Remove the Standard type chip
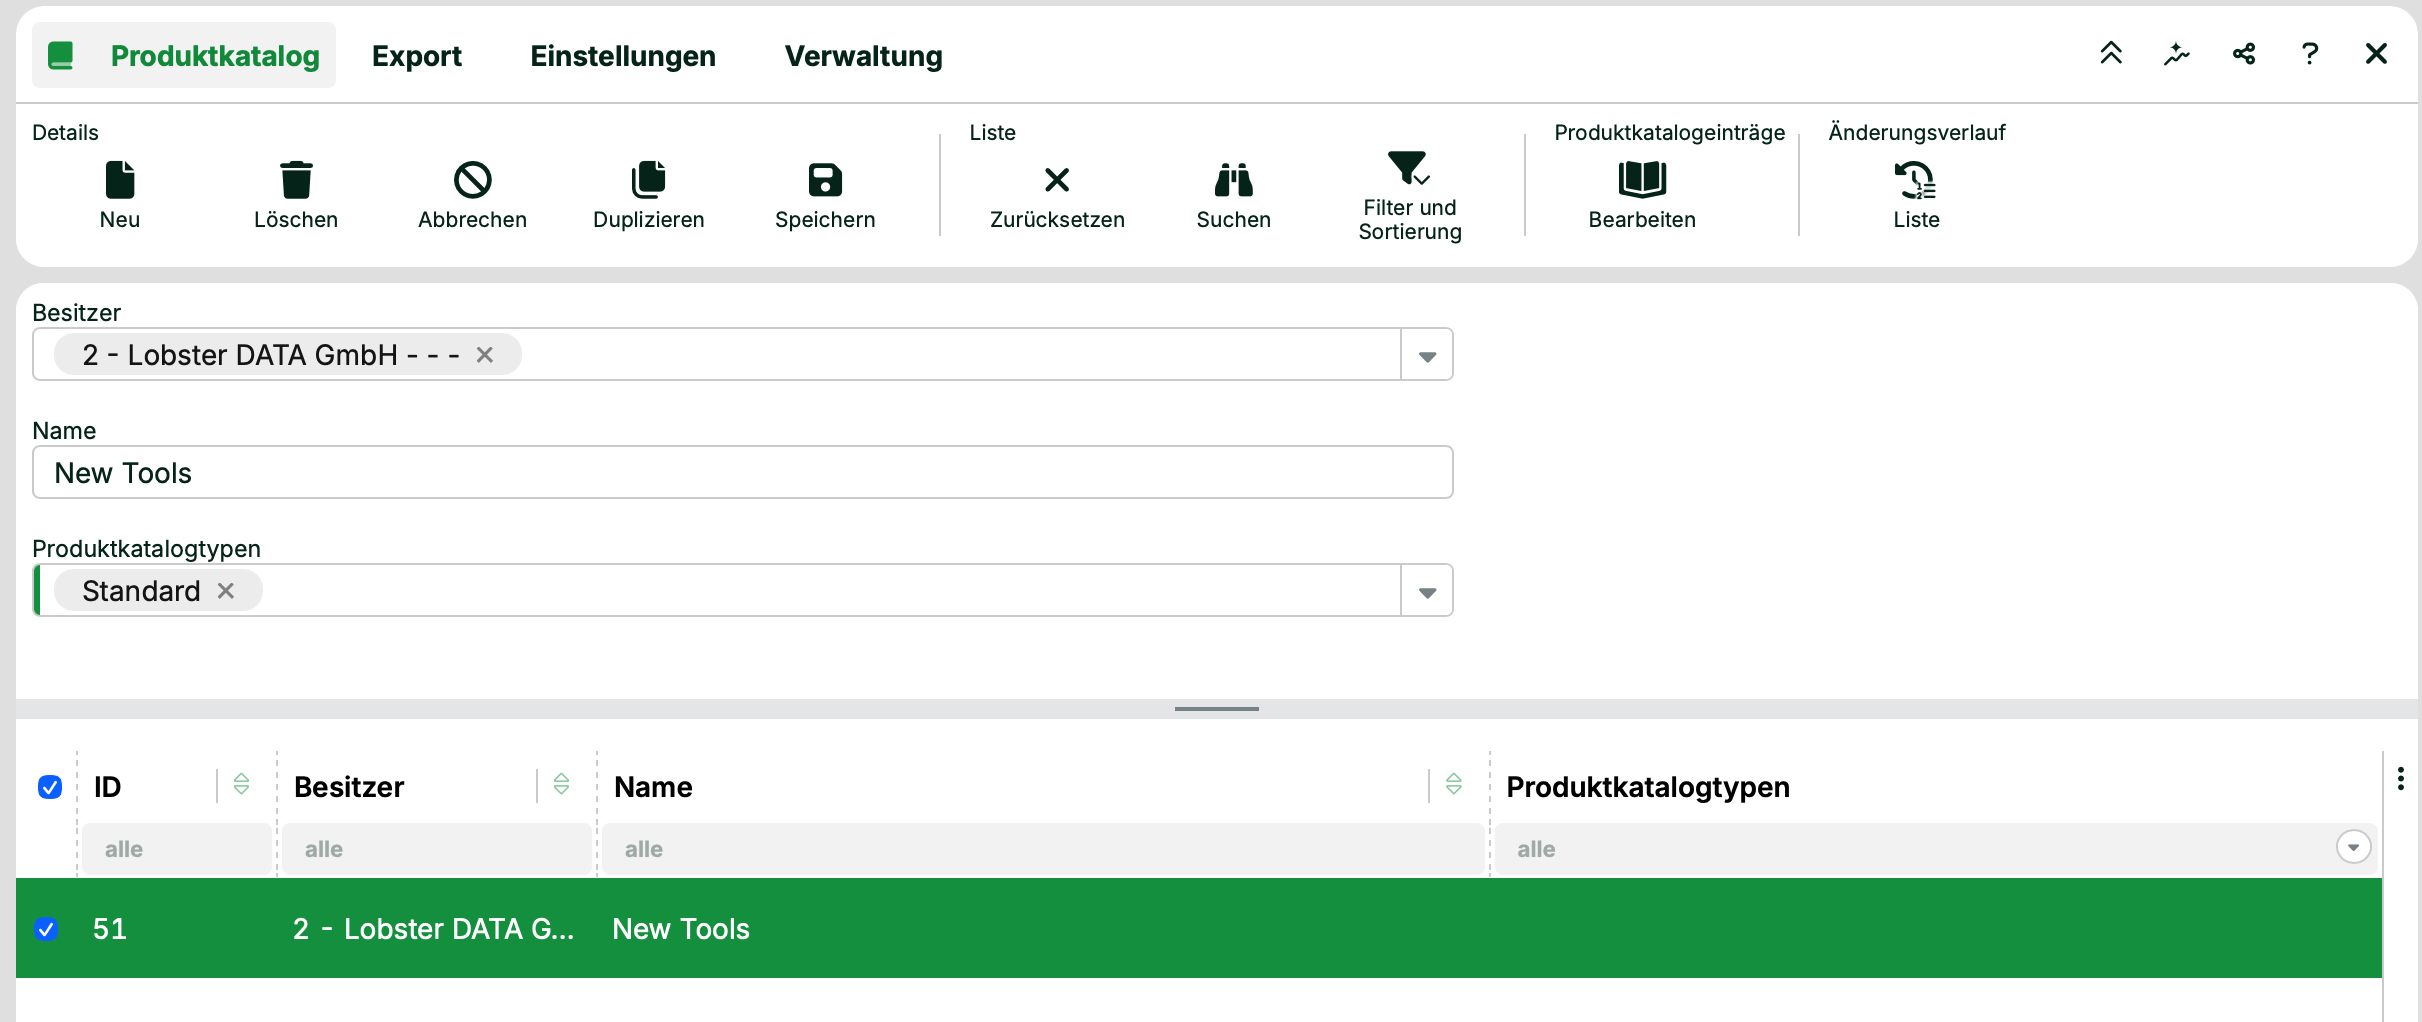The image size is (2422, 1022). (x=226, y=591)
